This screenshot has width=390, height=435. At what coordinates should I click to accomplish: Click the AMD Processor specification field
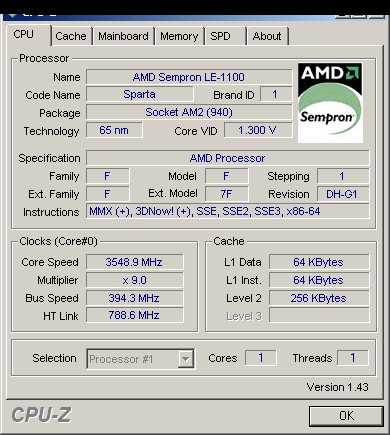[227, 158]
